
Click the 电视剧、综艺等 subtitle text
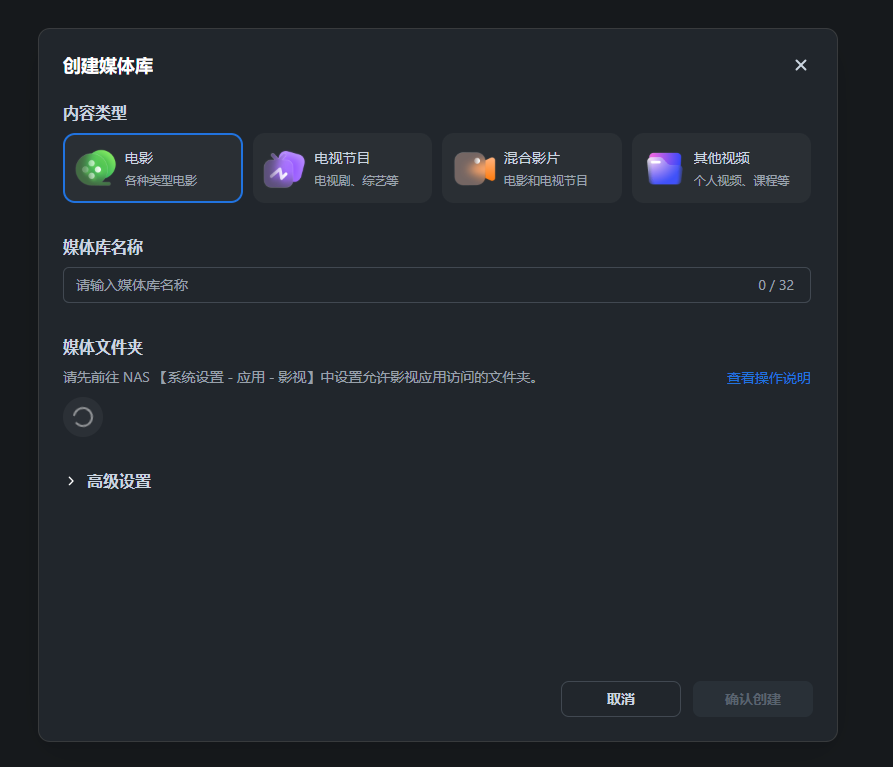coord(357,181)
